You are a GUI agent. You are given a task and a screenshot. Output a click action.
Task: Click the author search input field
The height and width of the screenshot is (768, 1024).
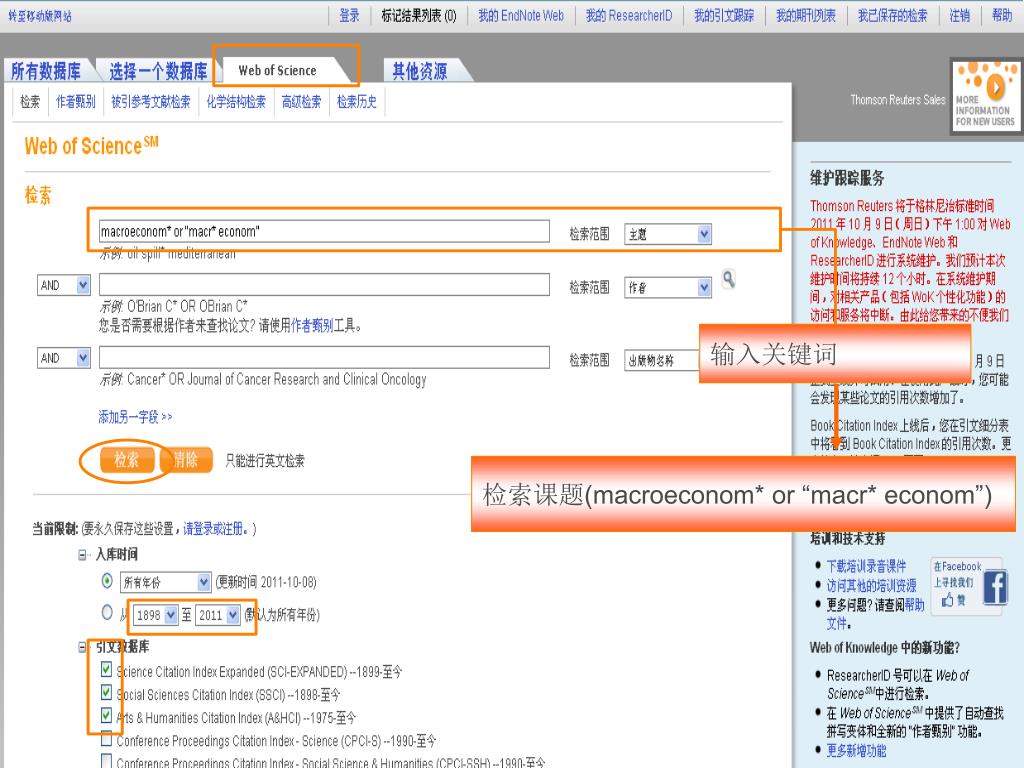(324, 285)
